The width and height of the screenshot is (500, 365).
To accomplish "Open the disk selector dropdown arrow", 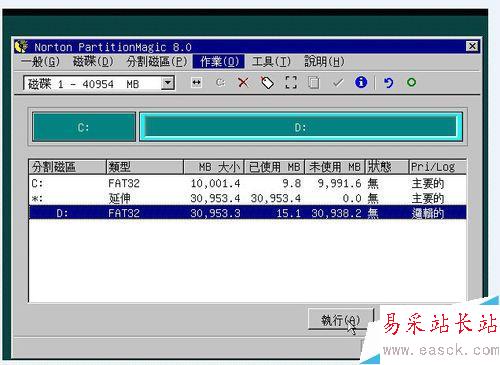I will pyautogui.click(x=168, y=83).
